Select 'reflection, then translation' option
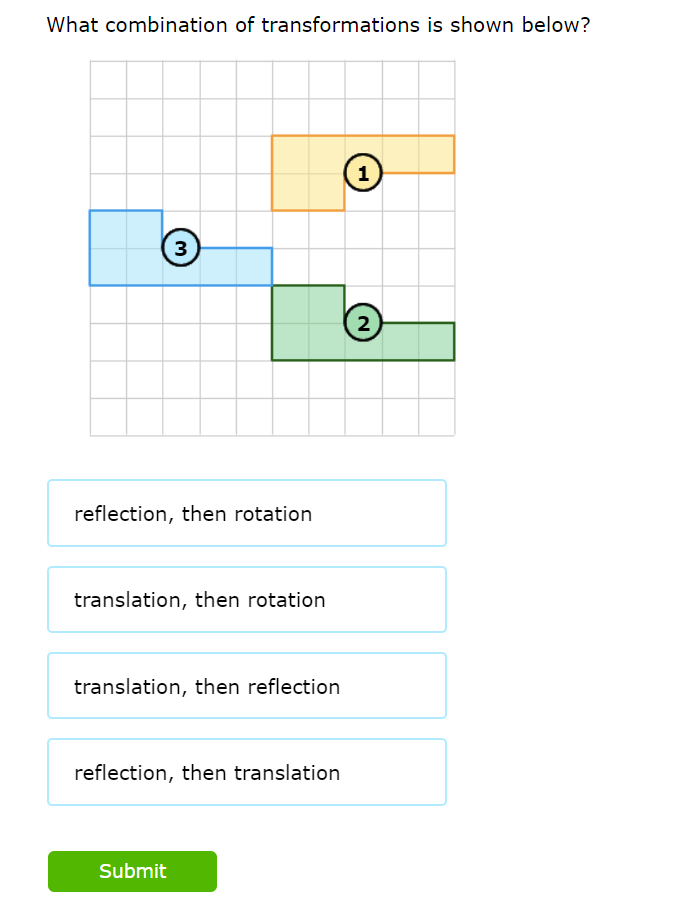The width and height of the screenshot is (691, 901). [246, 772]
